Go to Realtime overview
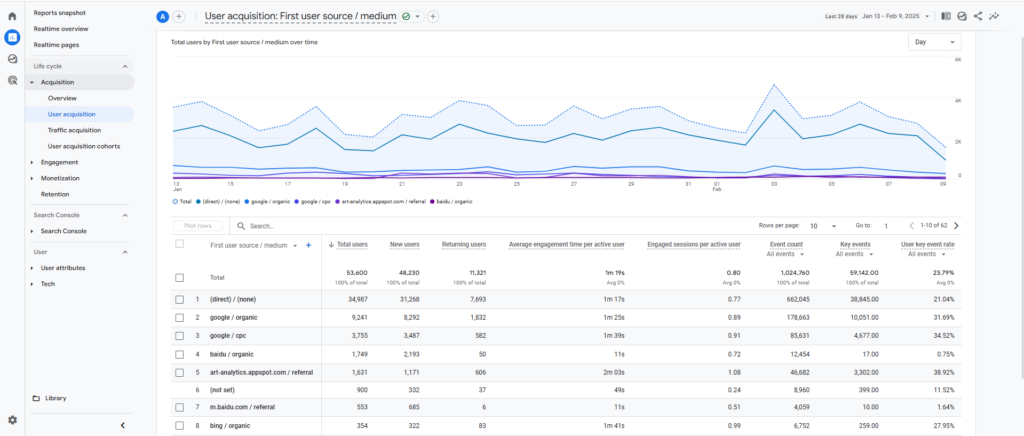 60,29
